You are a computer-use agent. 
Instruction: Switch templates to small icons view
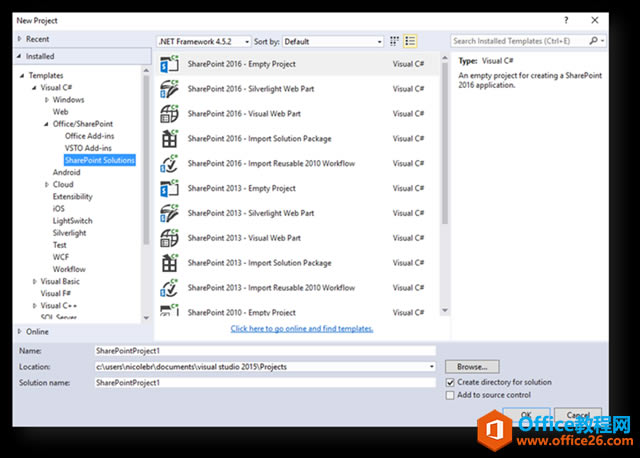click(394, 41)
